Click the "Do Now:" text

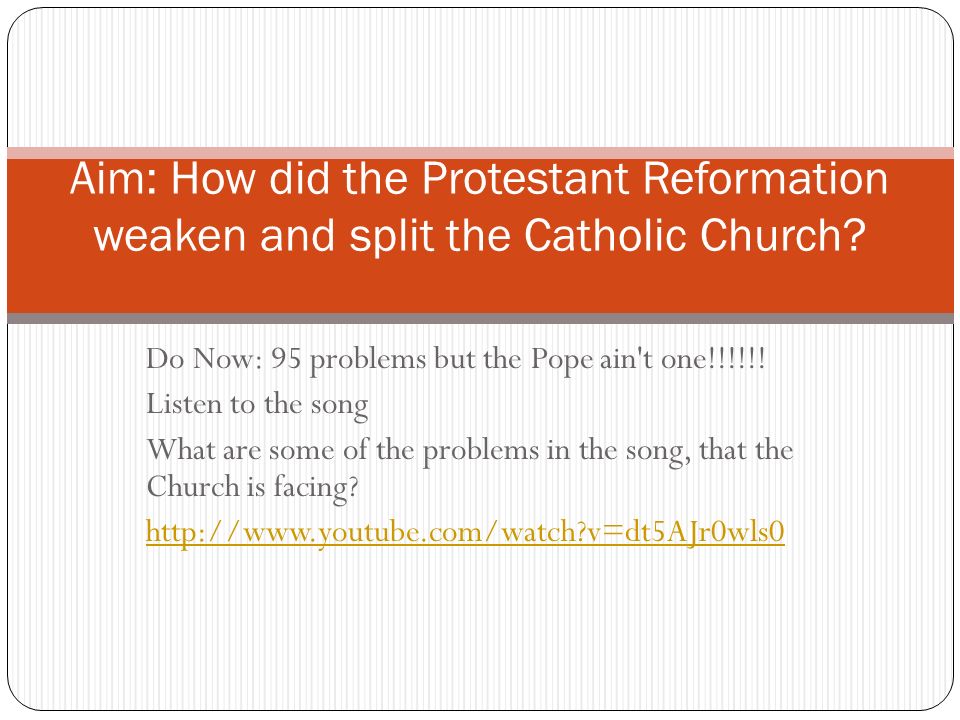(x=204, y=359)
